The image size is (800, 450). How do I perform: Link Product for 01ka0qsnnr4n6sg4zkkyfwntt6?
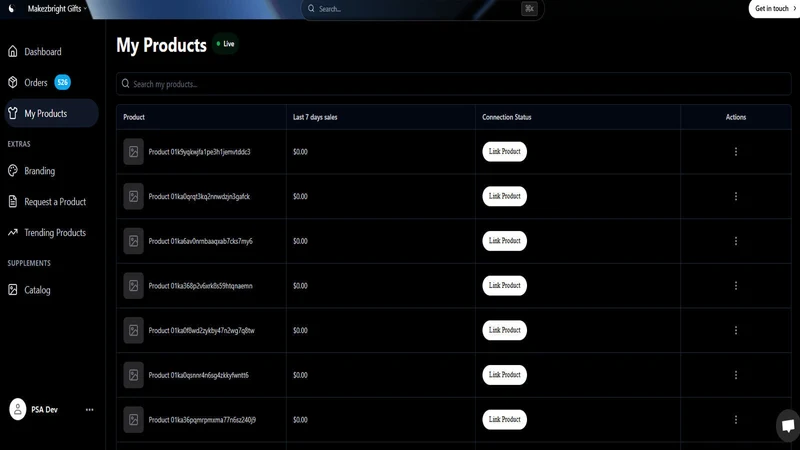[x=505, y=375]
